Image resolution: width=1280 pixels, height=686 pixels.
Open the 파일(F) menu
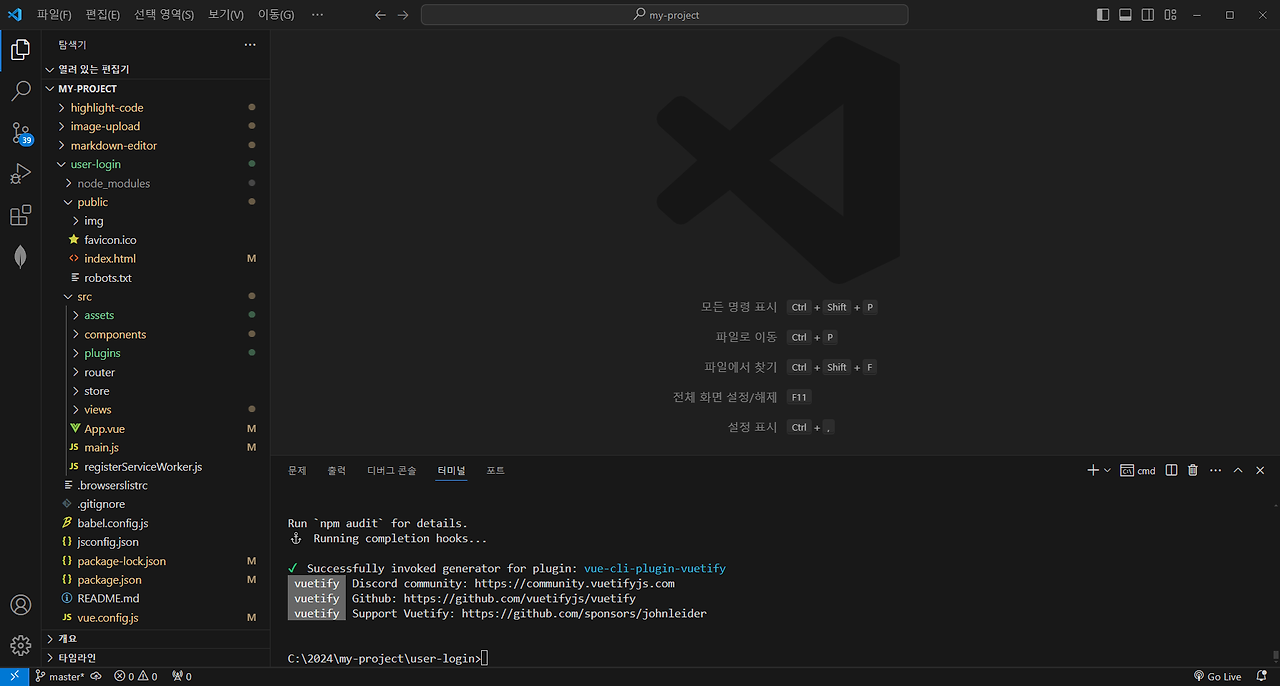54,15
